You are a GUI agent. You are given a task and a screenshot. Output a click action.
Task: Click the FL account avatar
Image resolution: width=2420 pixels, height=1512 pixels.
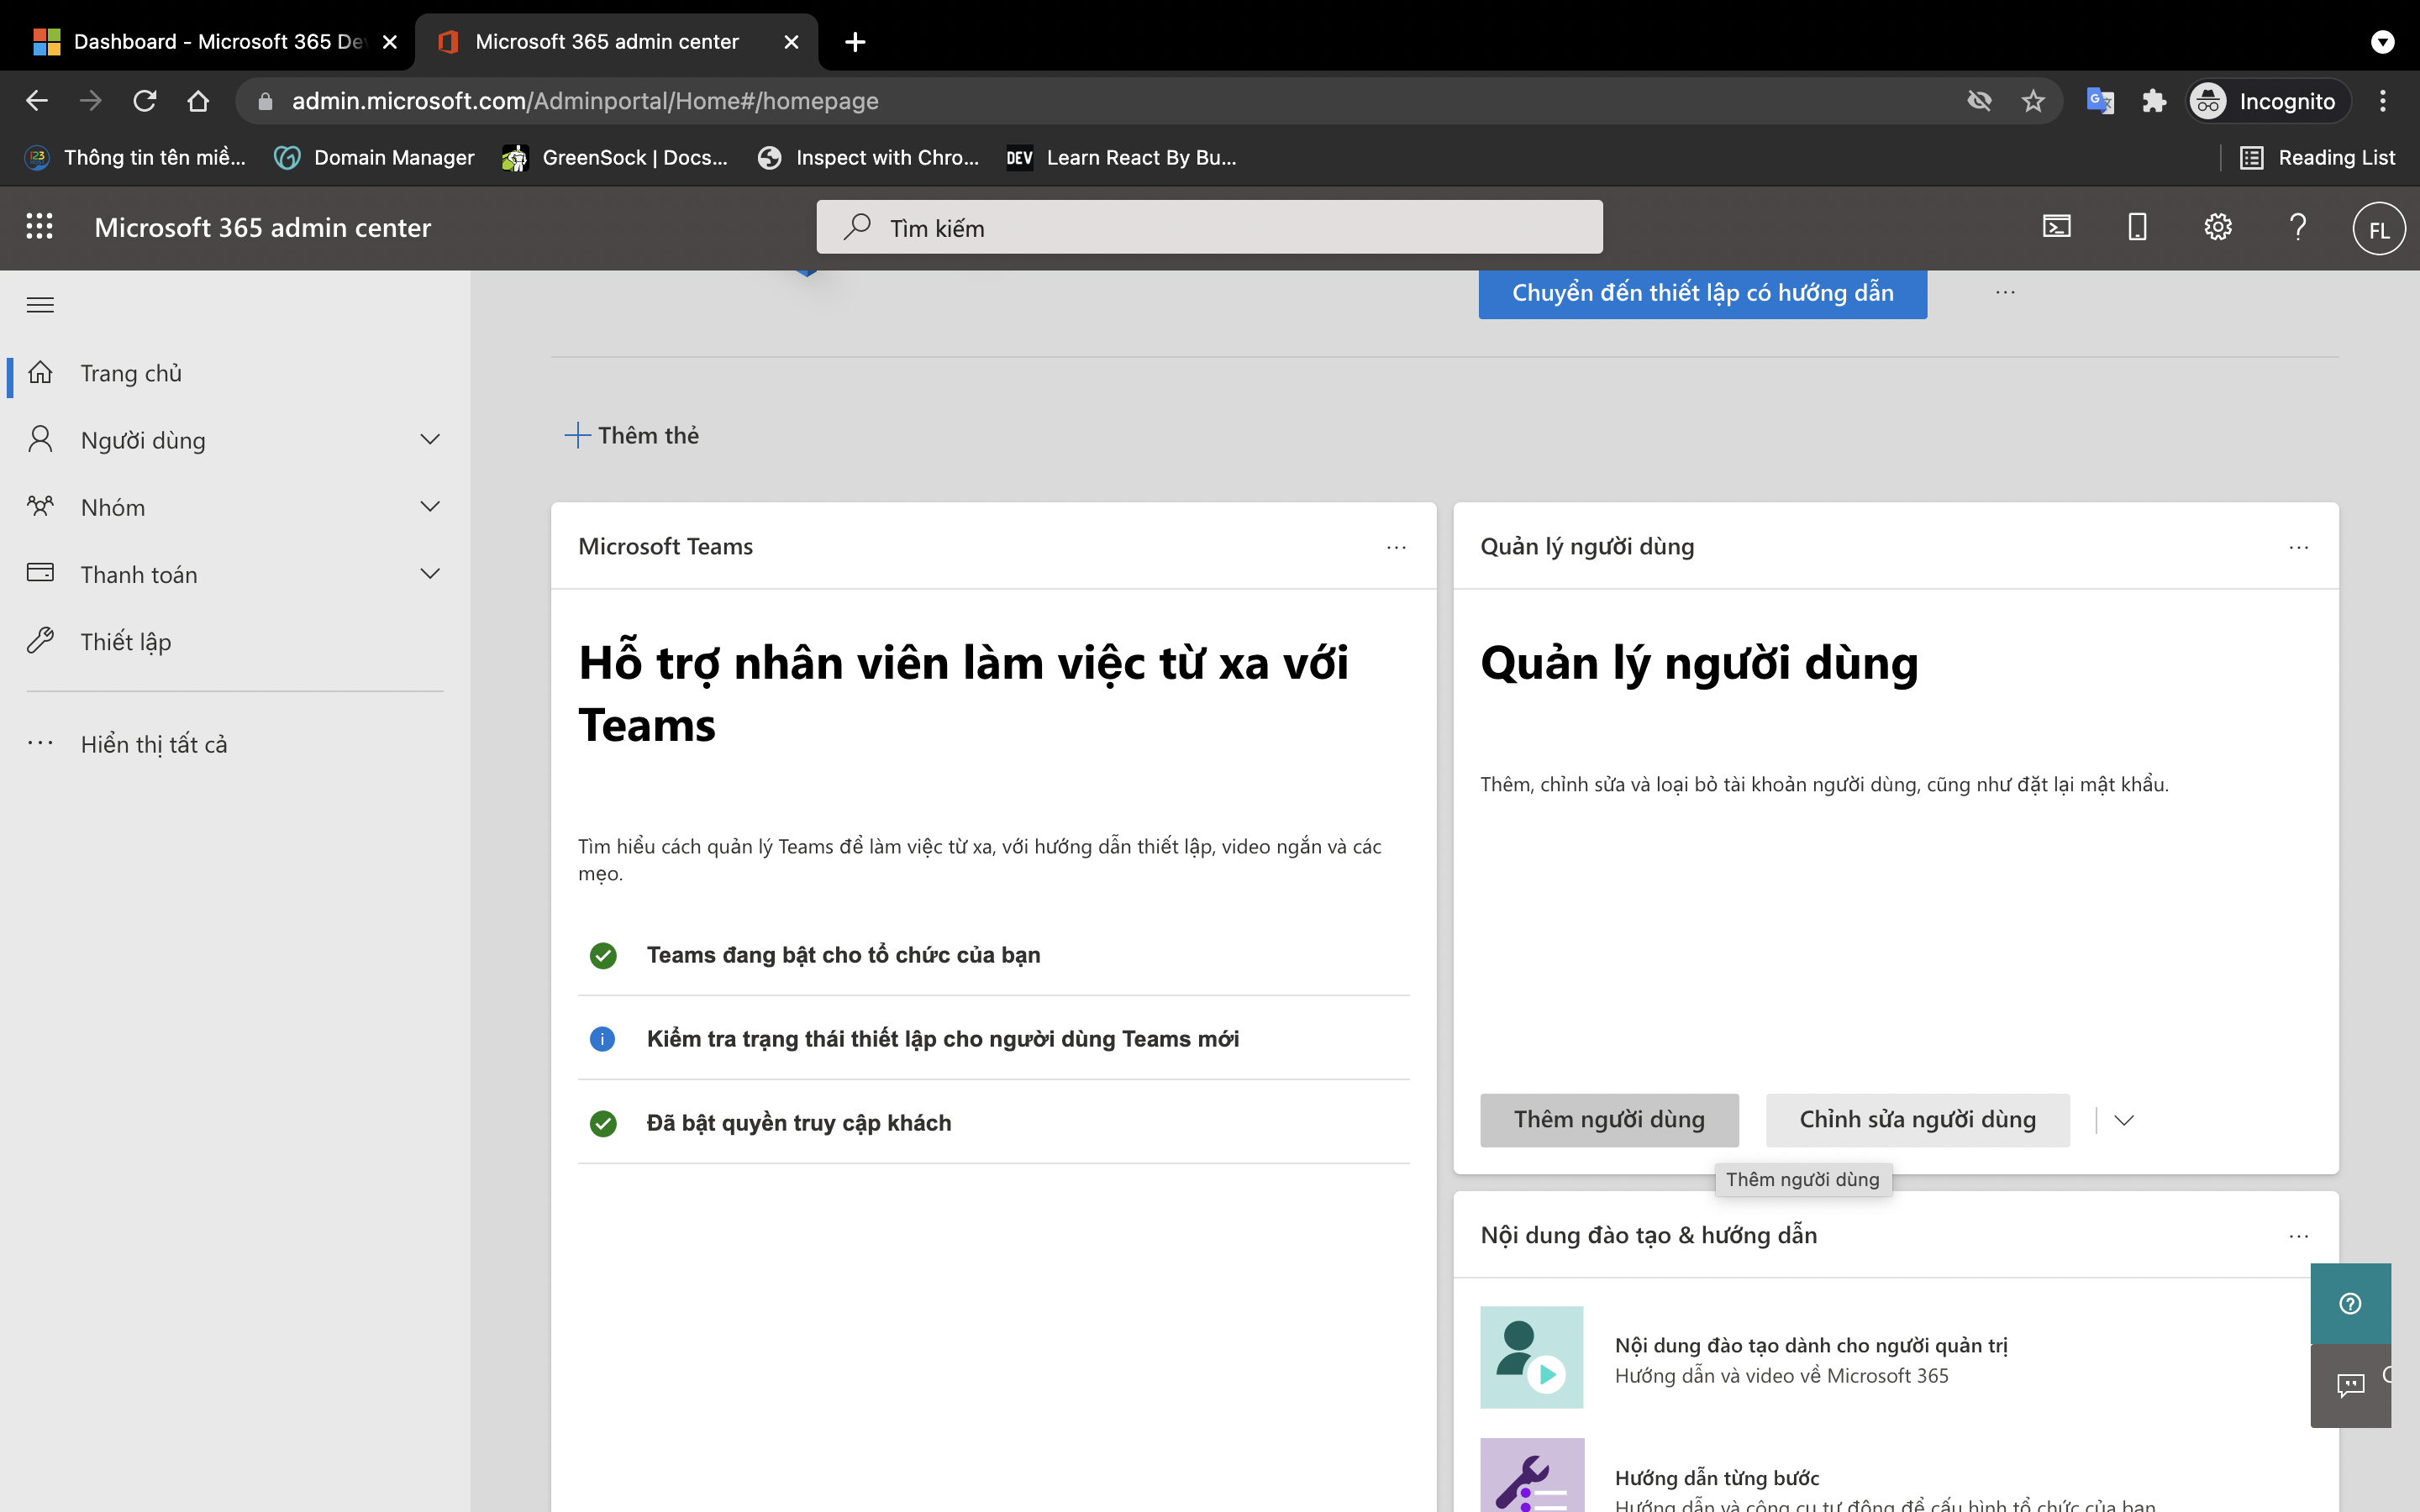pos(2377,227)
